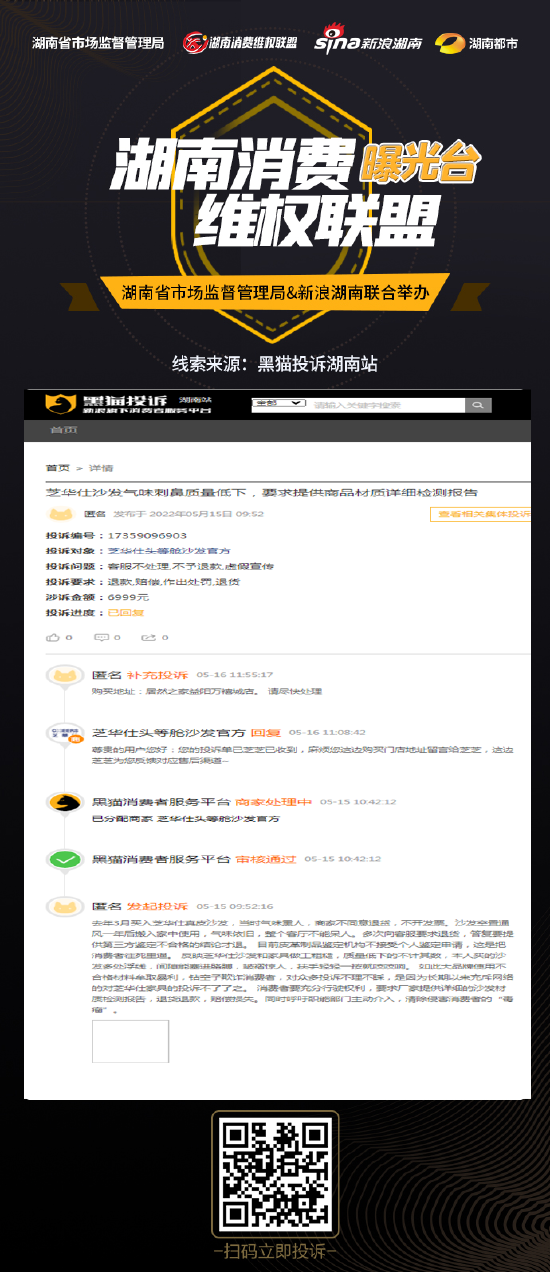Click the complaint title about 芝华仕沙发

(x=261, y=493)
